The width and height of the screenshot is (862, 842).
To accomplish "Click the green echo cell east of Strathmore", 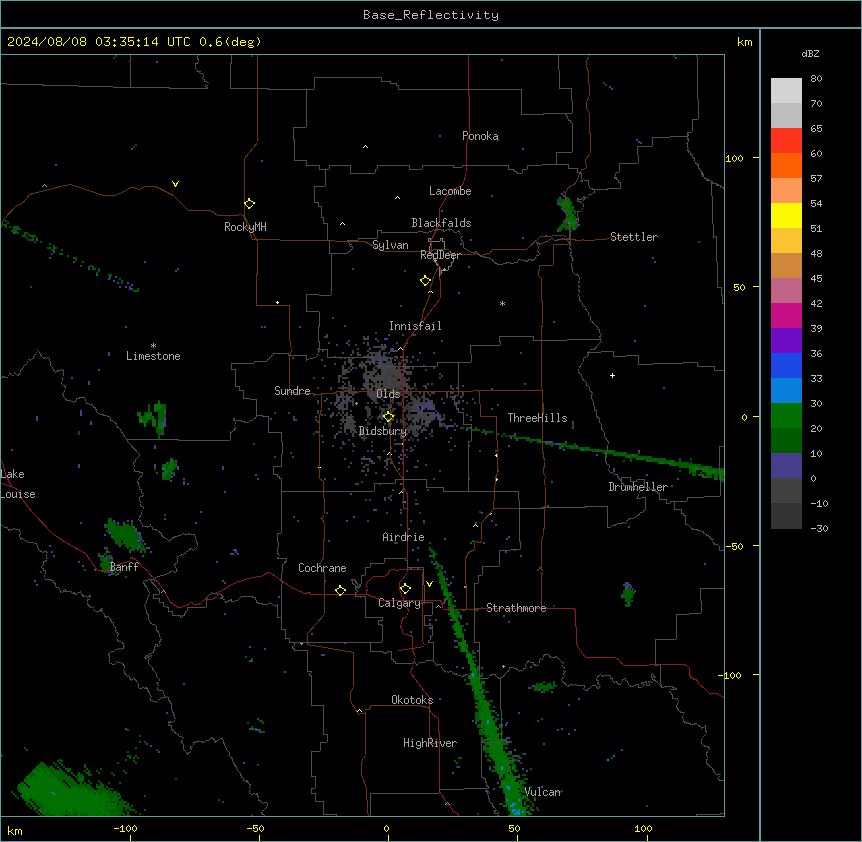I will click(x=628, y=594).
